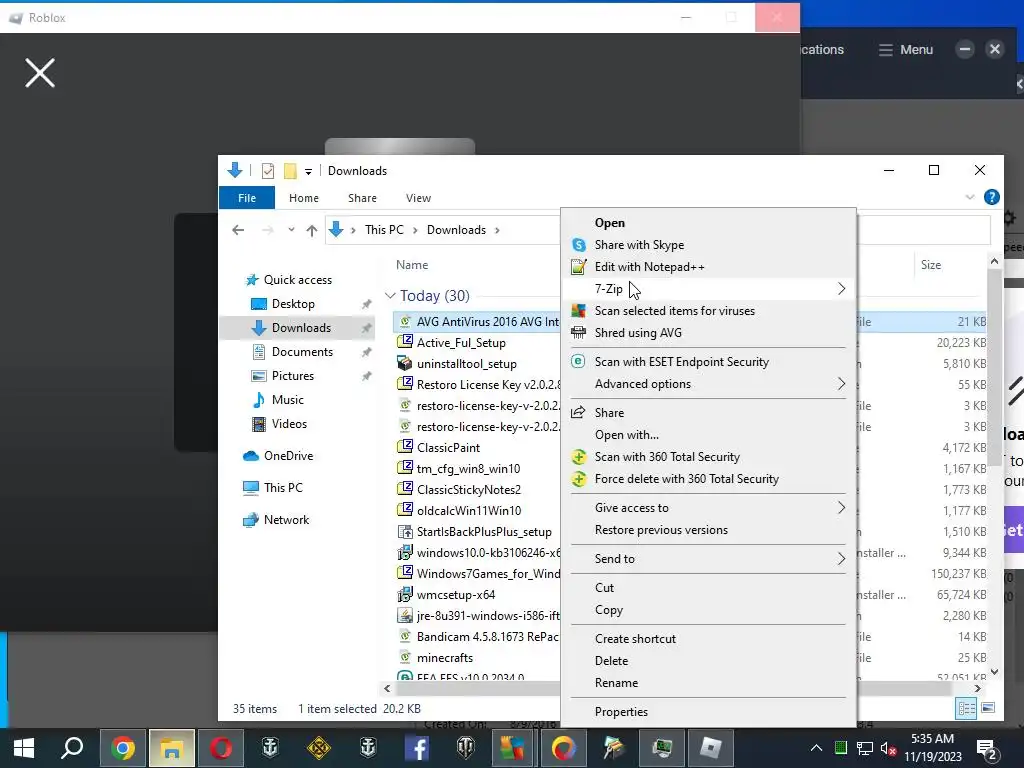
Task: Click the AVG shredder icon
Action: coord(579,333)
